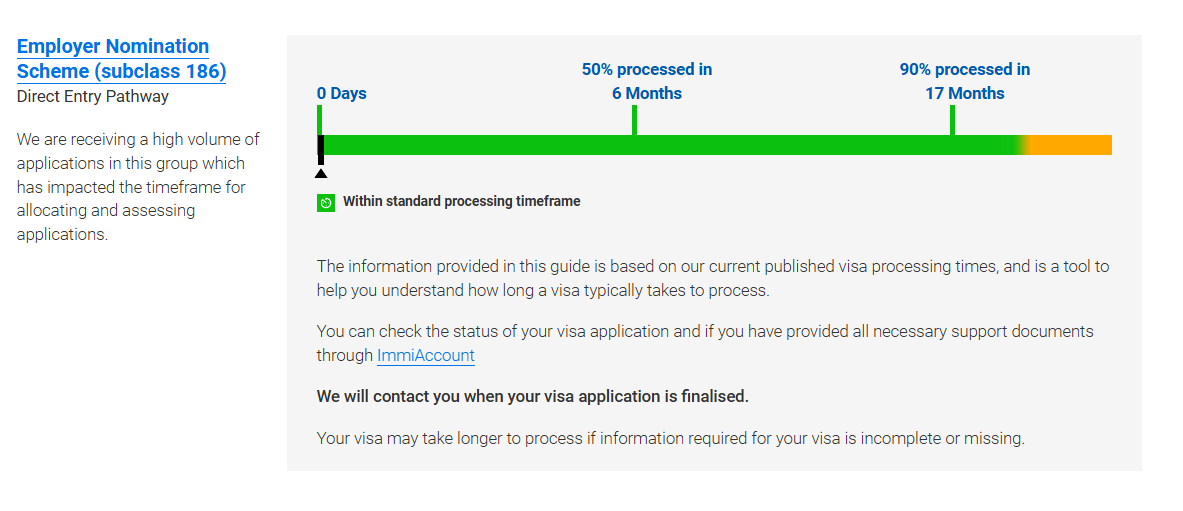Follow the ImmiAccount hyperlink
Viewport: 1183px width, 511px height.
click(x=426, y=355)
